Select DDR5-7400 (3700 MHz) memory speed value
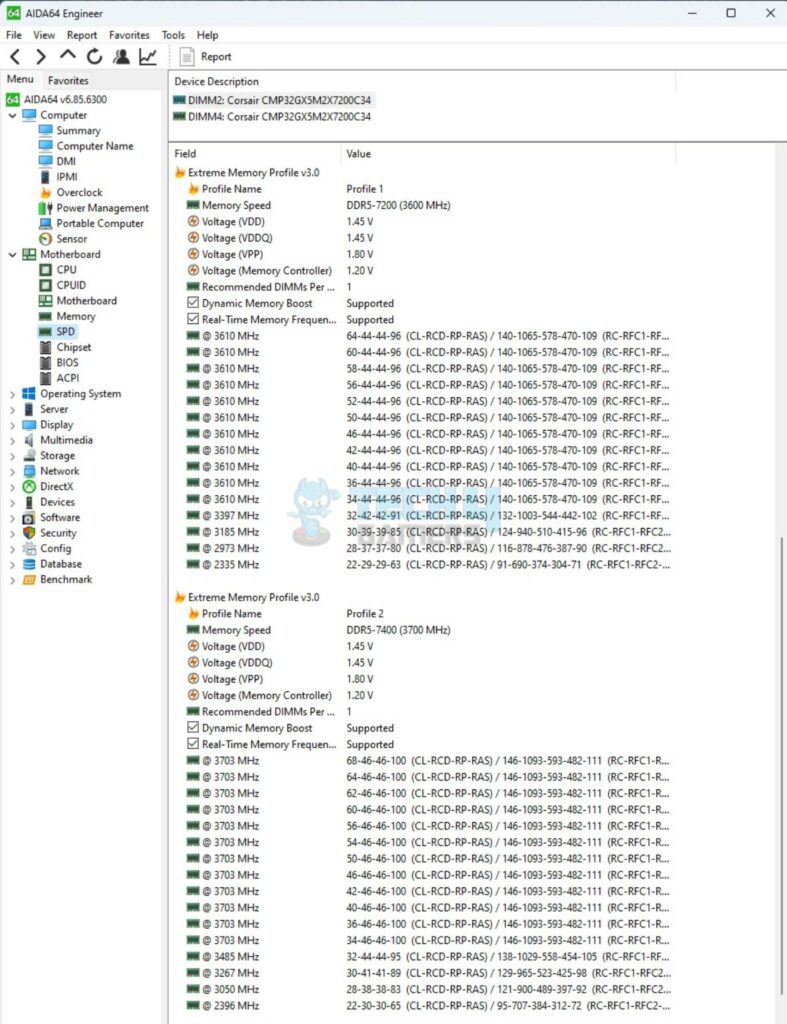The image size is (787, 1024). [398, 630]
